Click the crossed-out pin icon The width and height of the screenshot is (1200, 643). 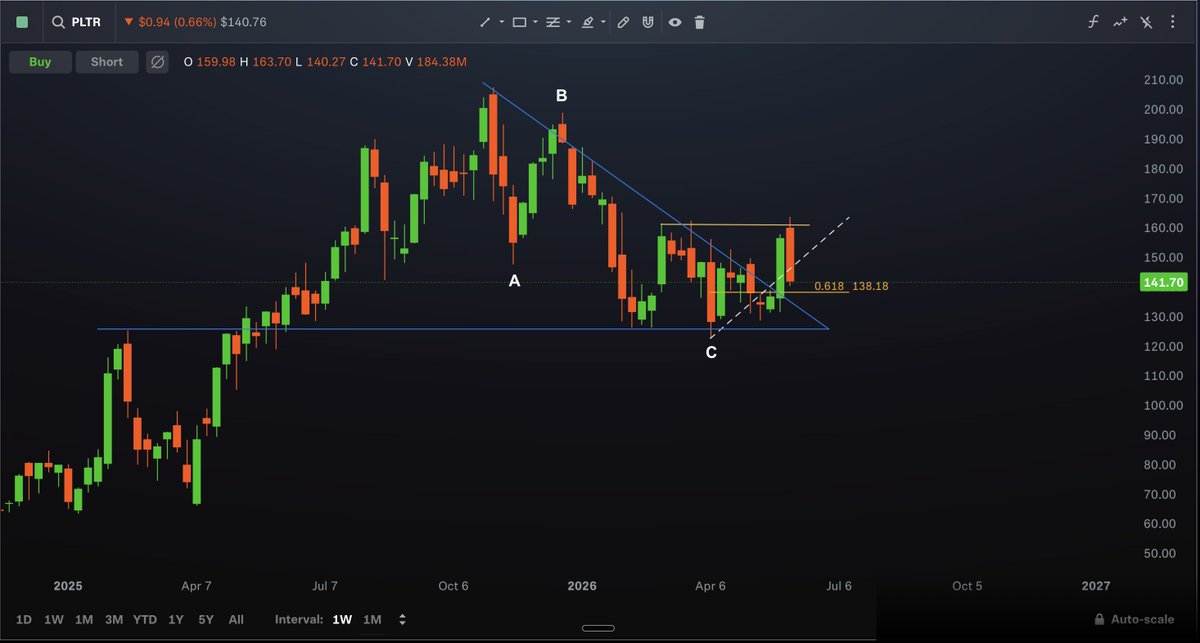1147,22
